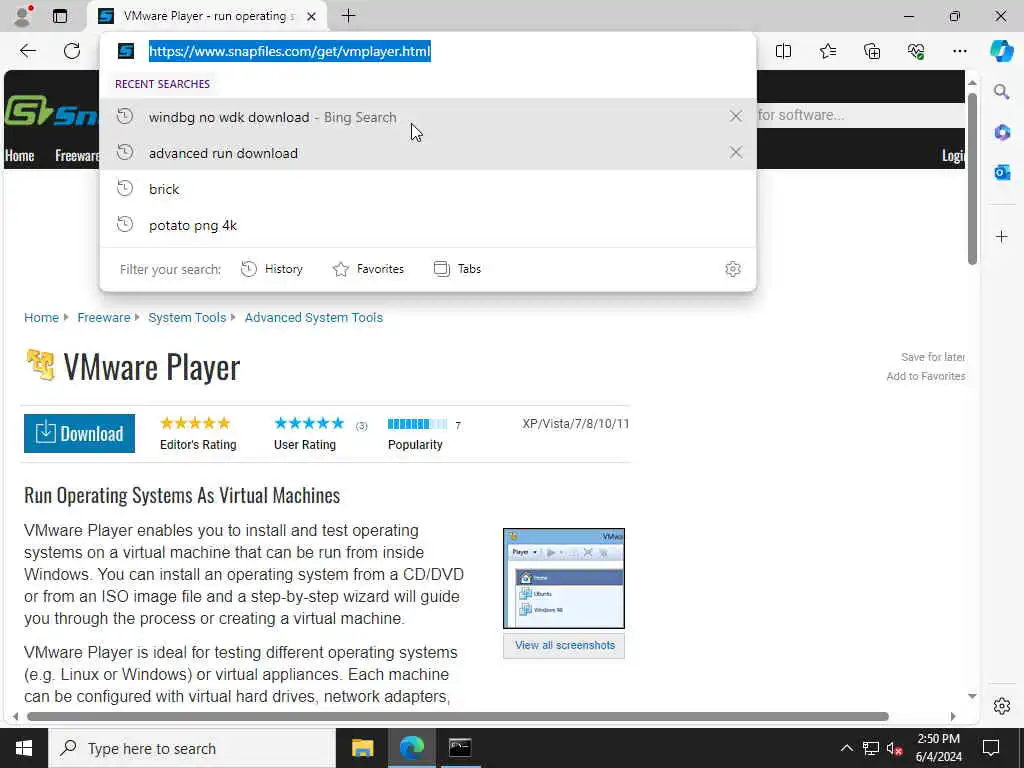Select 'windbg no wdk download' recent search
The image size is (1024, 768).
point(428,116)
